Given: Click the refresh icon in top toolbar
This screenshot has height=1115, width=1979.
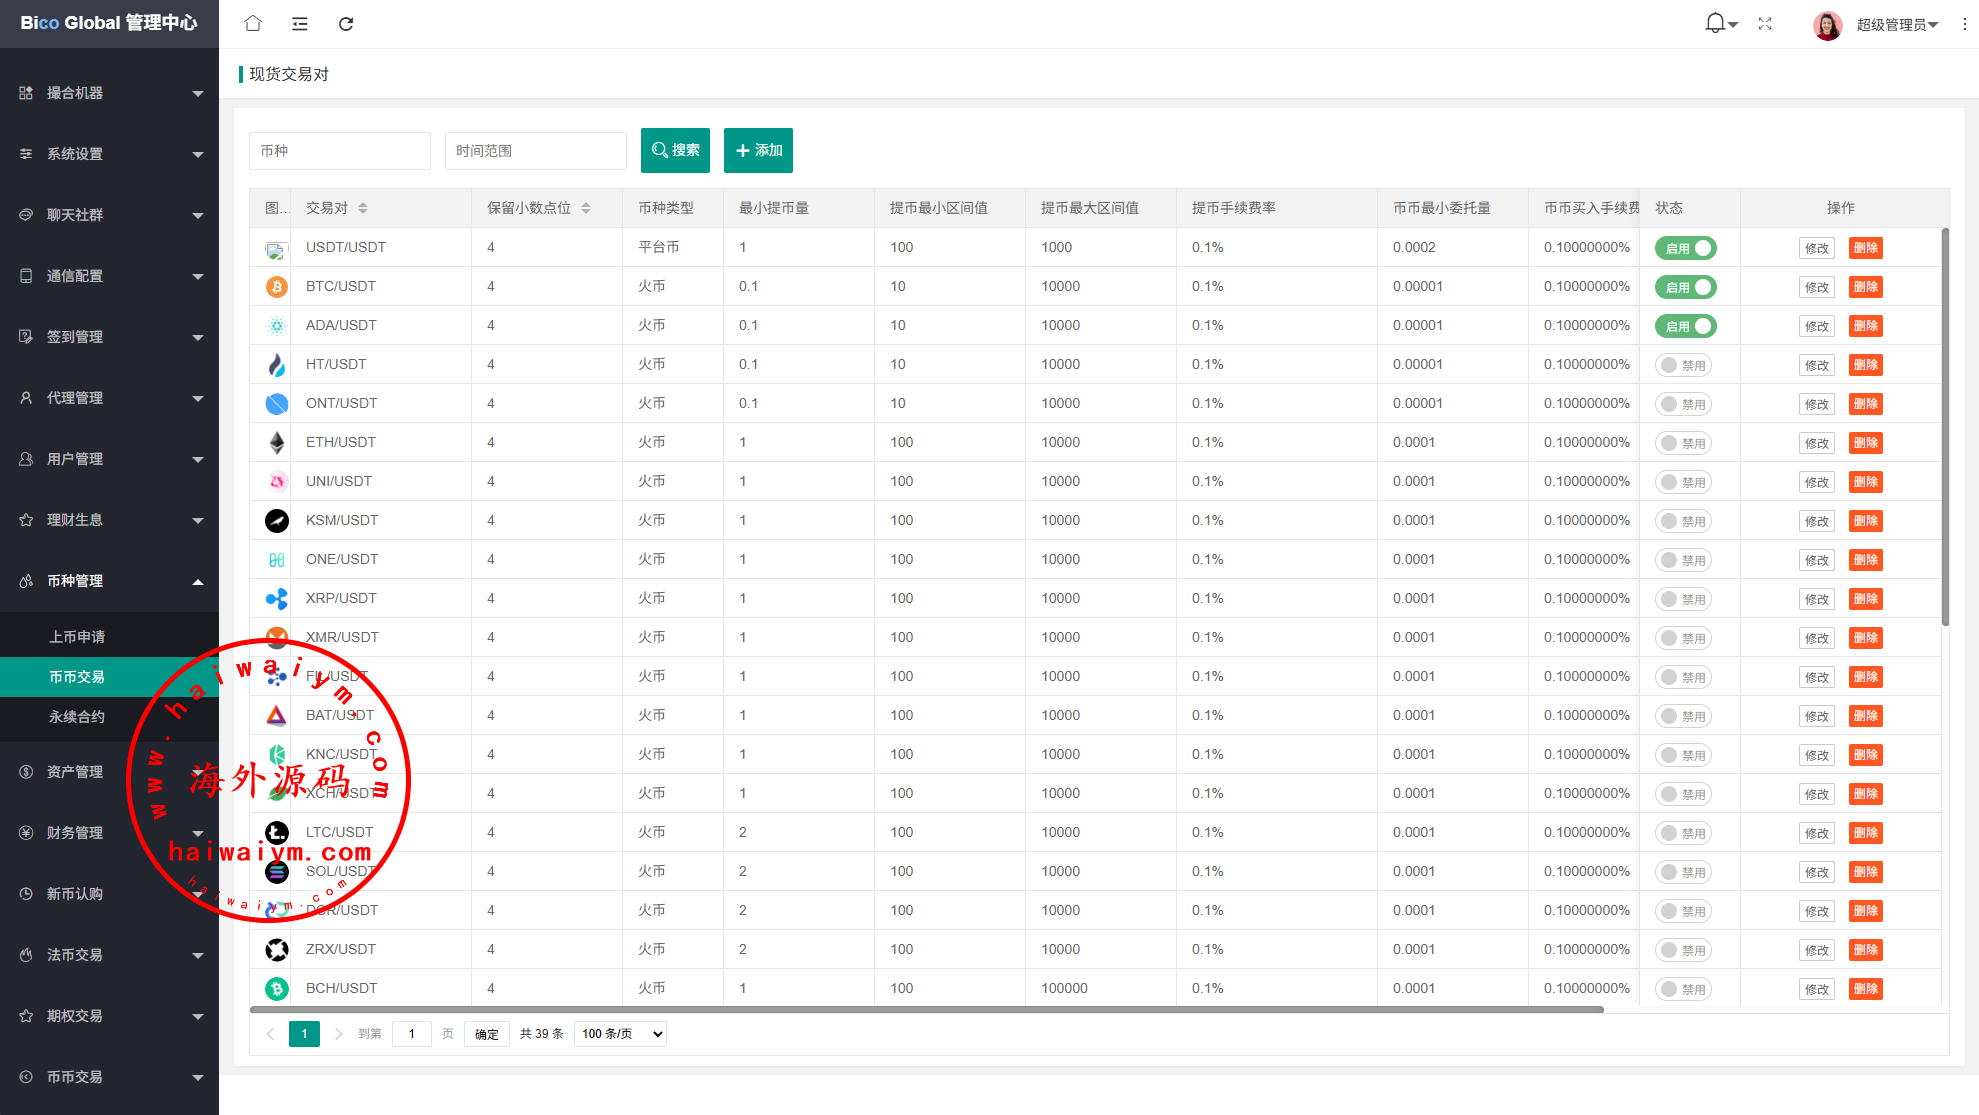Looking at the screenshot, I should click(346, 23).
